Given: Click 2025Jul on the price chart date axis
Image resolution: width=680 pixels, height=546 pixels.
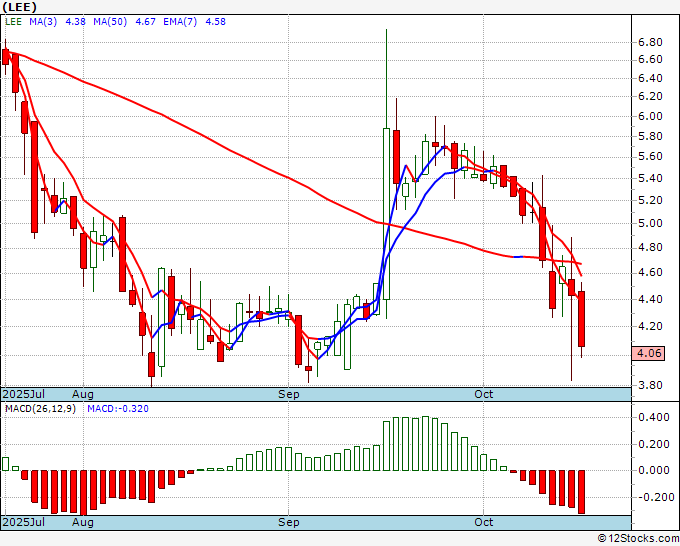Looking at the screenshot, I should 24,394.
